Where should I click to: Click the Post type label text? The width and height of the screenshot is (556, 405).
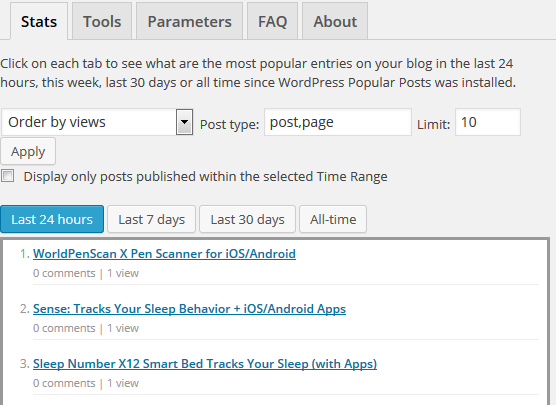coord(229,124)
